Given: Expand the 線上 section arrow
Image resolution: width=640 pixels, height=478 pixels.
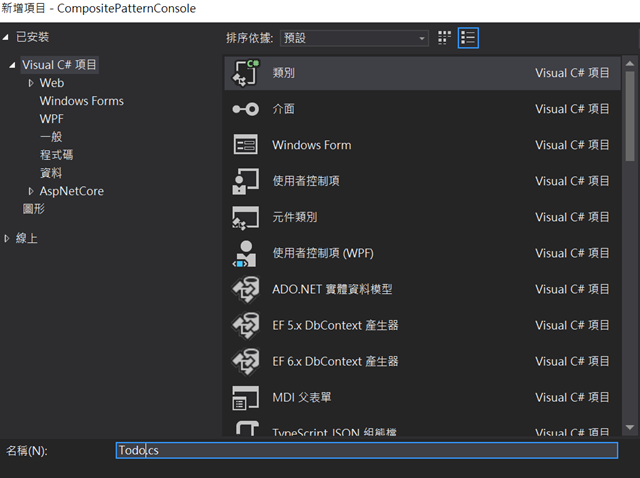Looking at the screenshot, I should pos(7,238).
